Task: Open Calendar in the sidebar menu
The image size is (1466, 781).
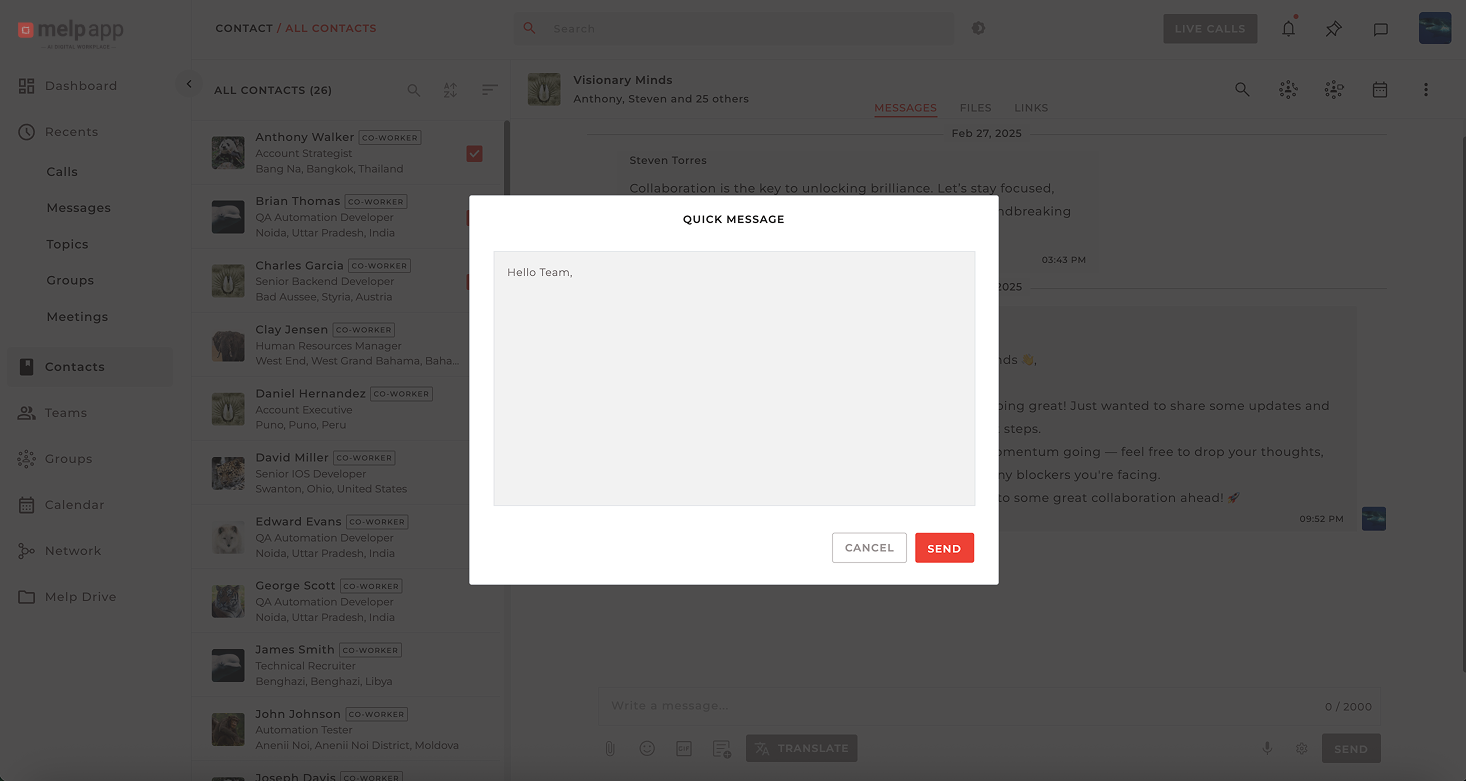Action: pos(74,505)
